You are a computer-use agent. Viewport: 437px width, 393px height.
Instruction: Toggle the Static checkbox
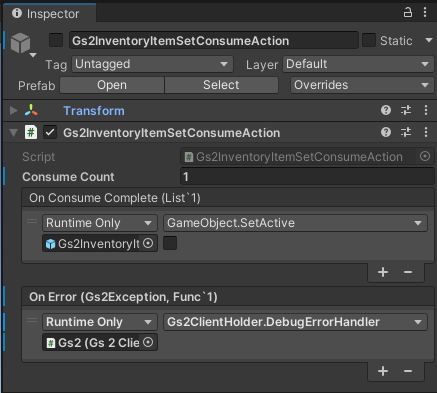369,40
